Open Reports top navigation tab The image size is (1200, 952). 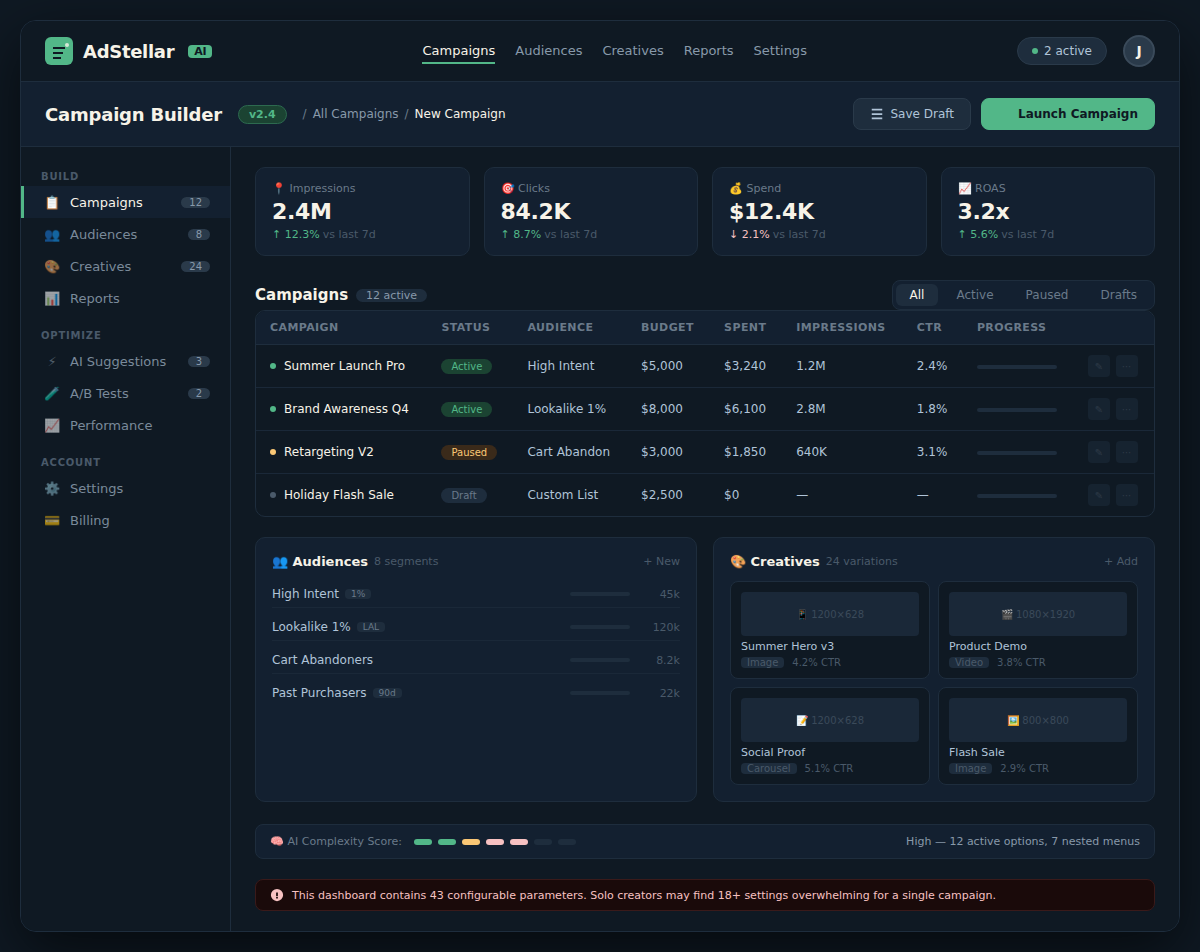(x=708, y=51)
